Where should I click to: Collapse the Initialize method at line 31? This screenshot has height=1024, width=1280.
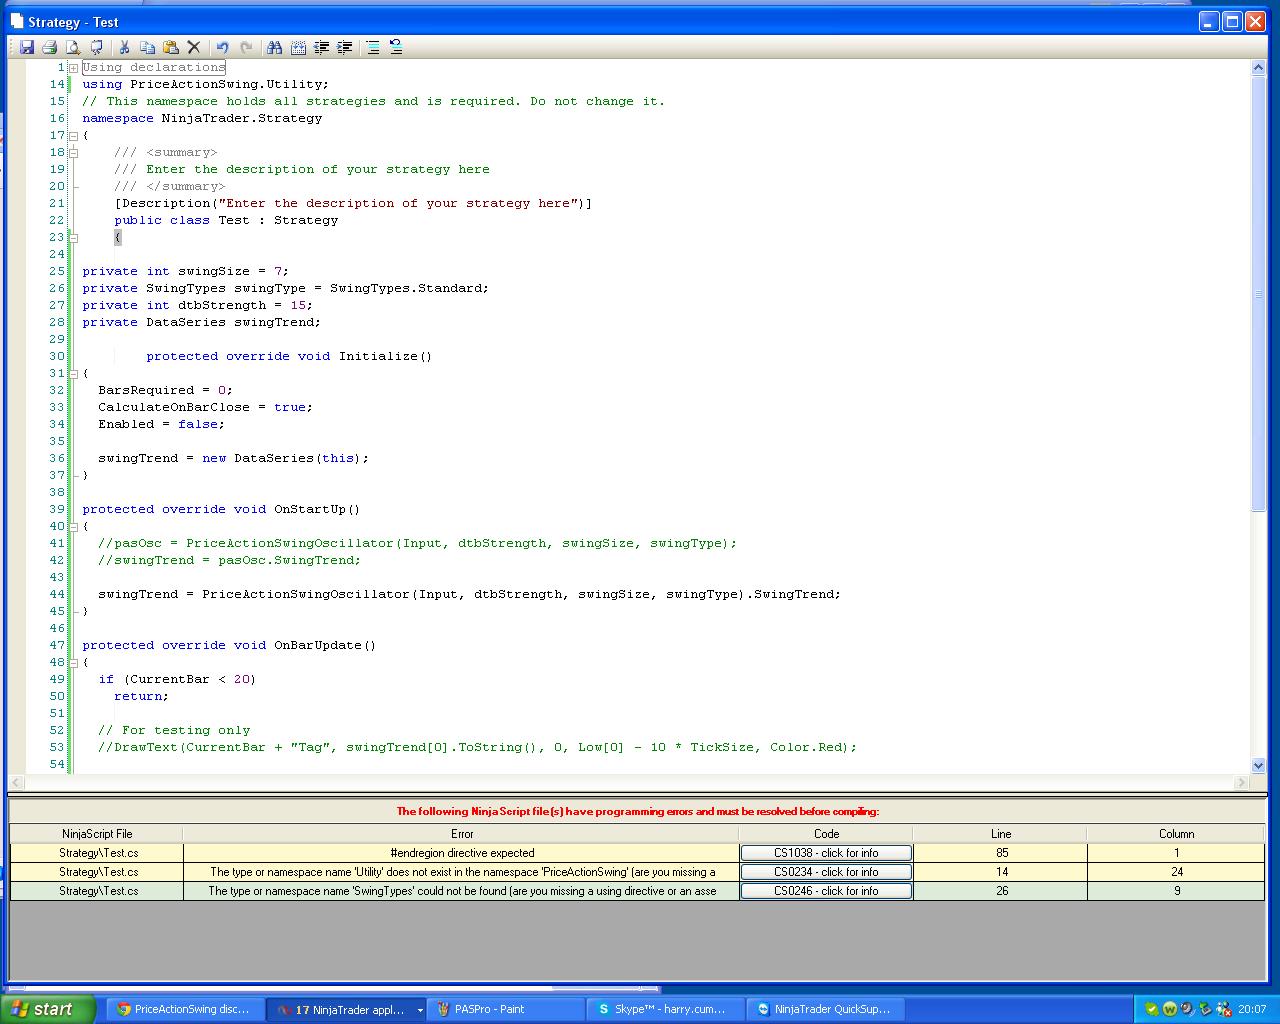[73, 374]
